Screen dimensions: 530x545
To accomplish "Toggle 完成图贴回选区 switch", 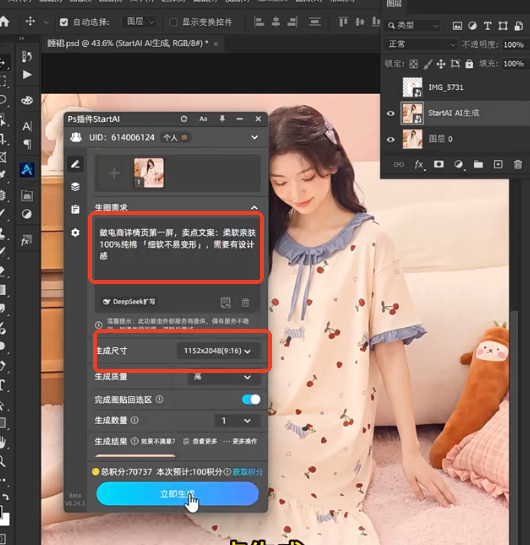I will 251,400.
